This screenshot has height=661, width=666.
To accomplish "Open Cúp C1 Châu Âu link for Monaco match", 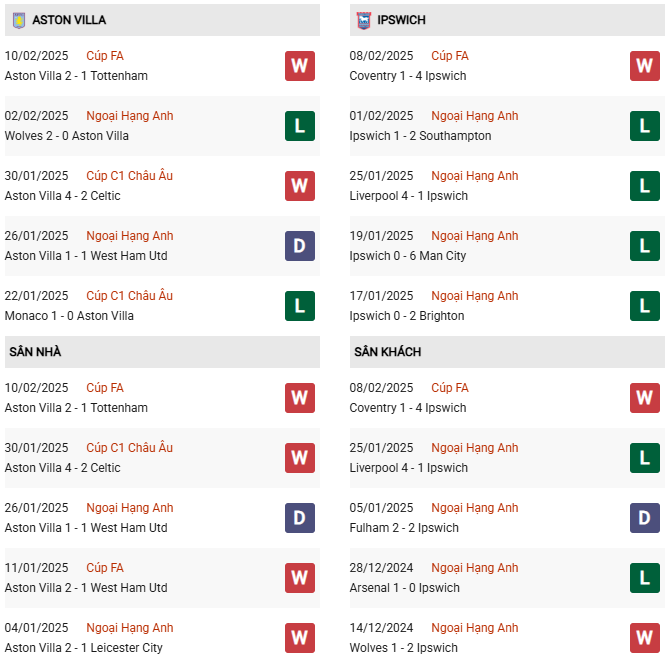I will point(129,296).
